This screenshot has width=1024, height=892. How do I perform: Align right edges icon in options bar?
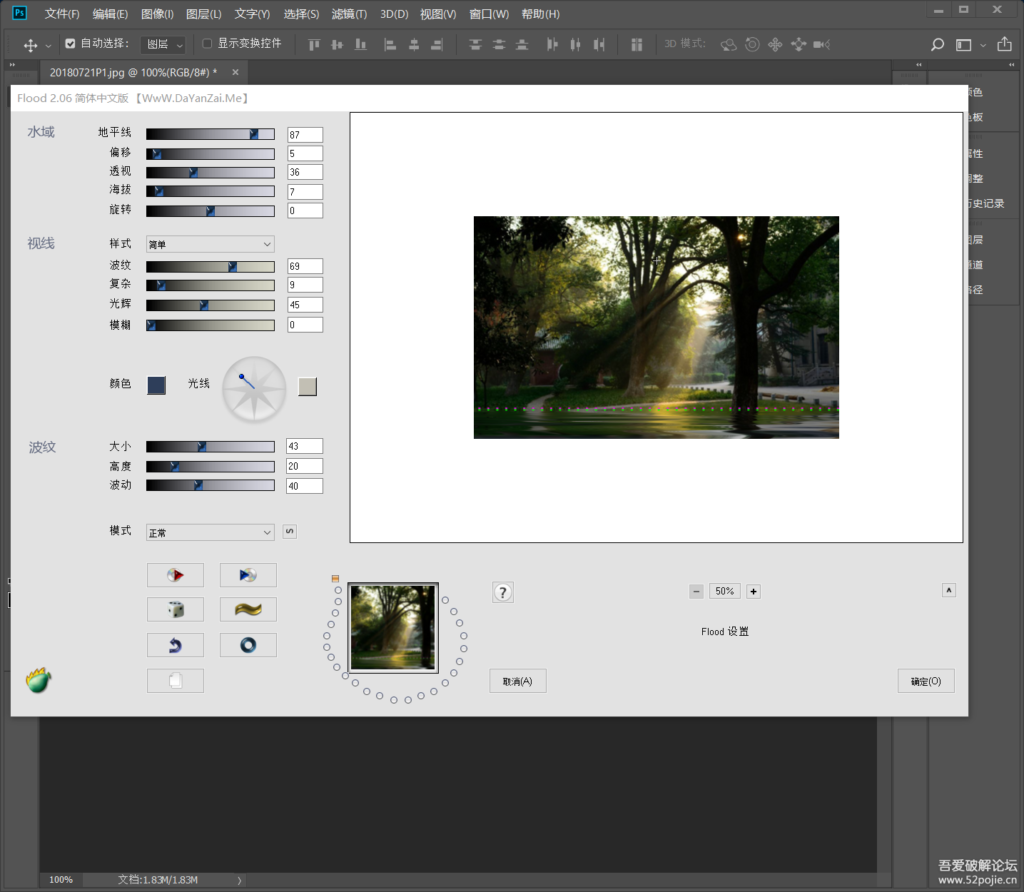point(437,44)
